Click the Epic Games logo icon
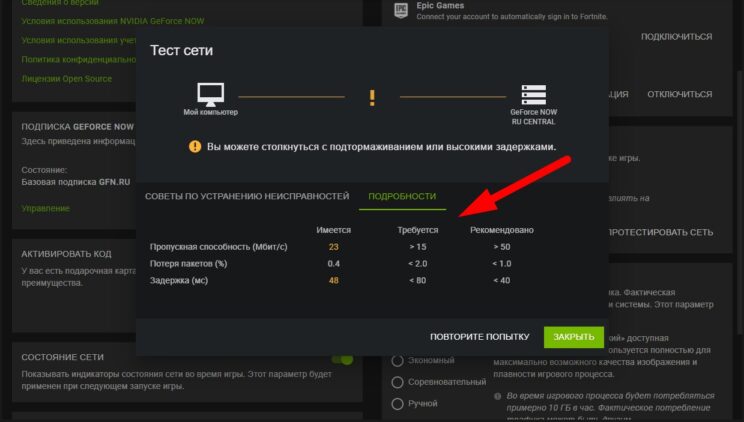This screenshot has width=744, height=422. (400, 10)
